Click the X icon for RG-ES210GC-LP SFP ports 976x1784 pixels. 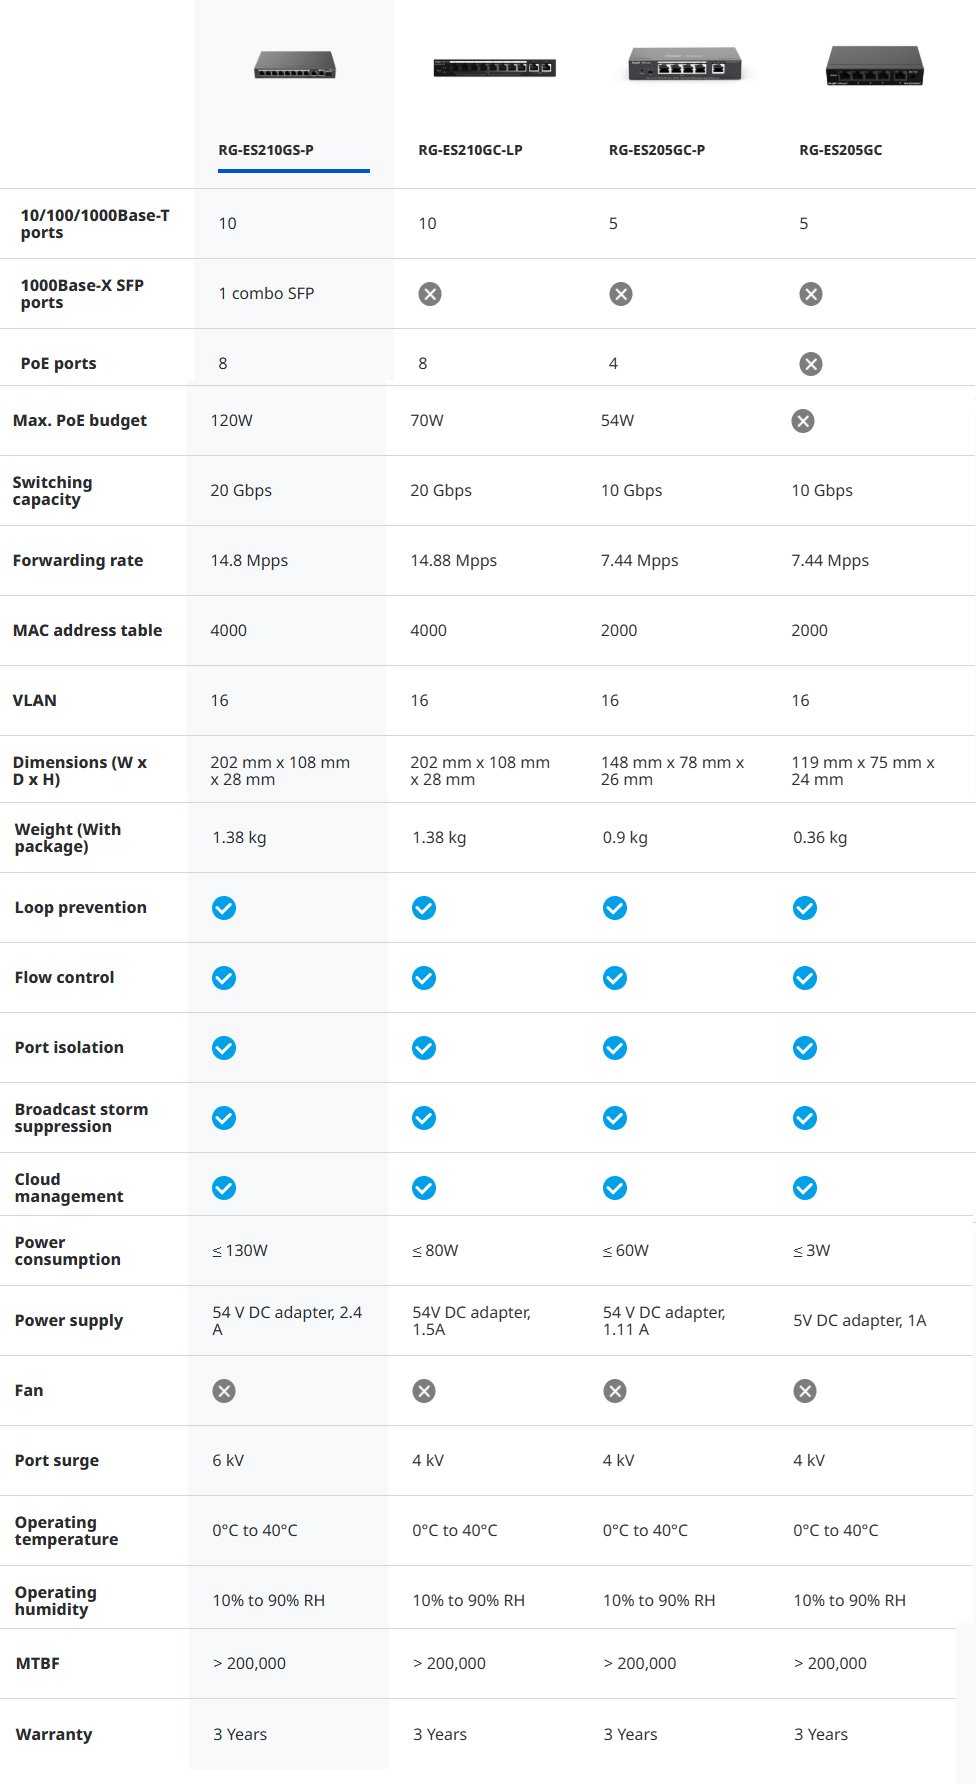point(430,294)
